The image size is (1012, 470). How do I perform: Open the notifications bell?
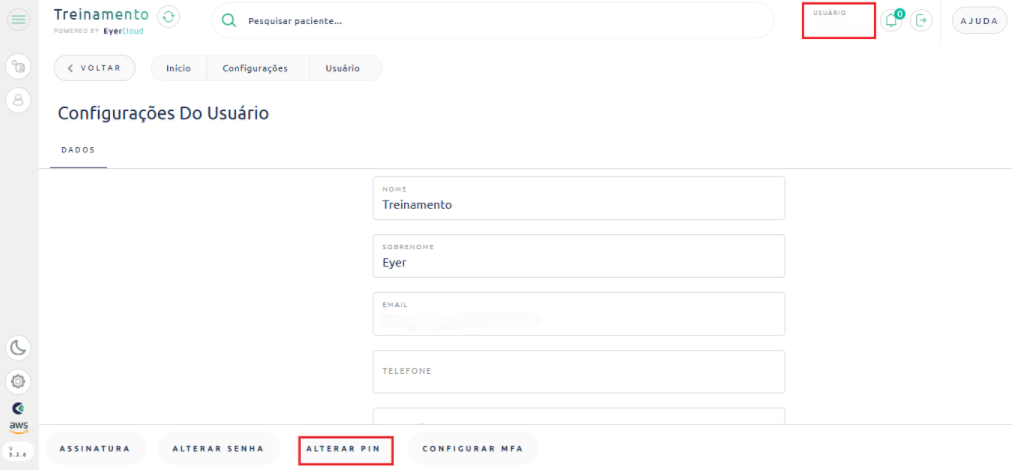click(892, 20)
